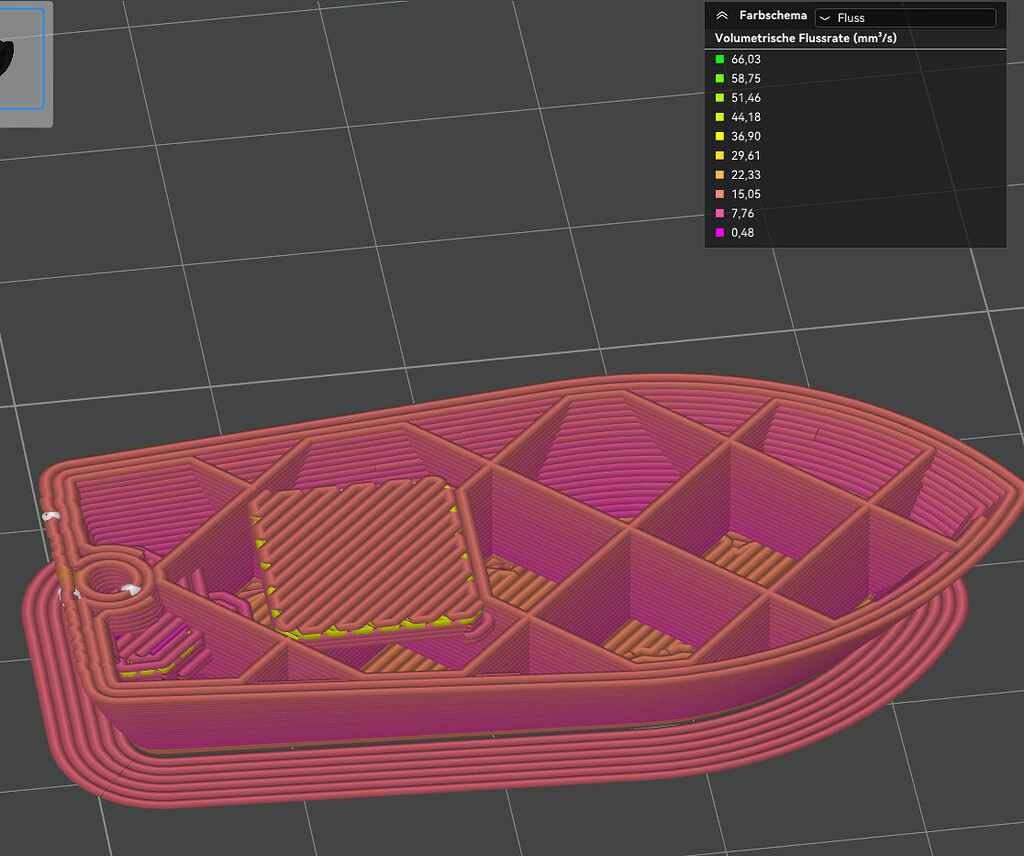Select the plate thumbnail with blue outline
The height and width of the screenshot is (856, 1024).
(x=21, y=58)
